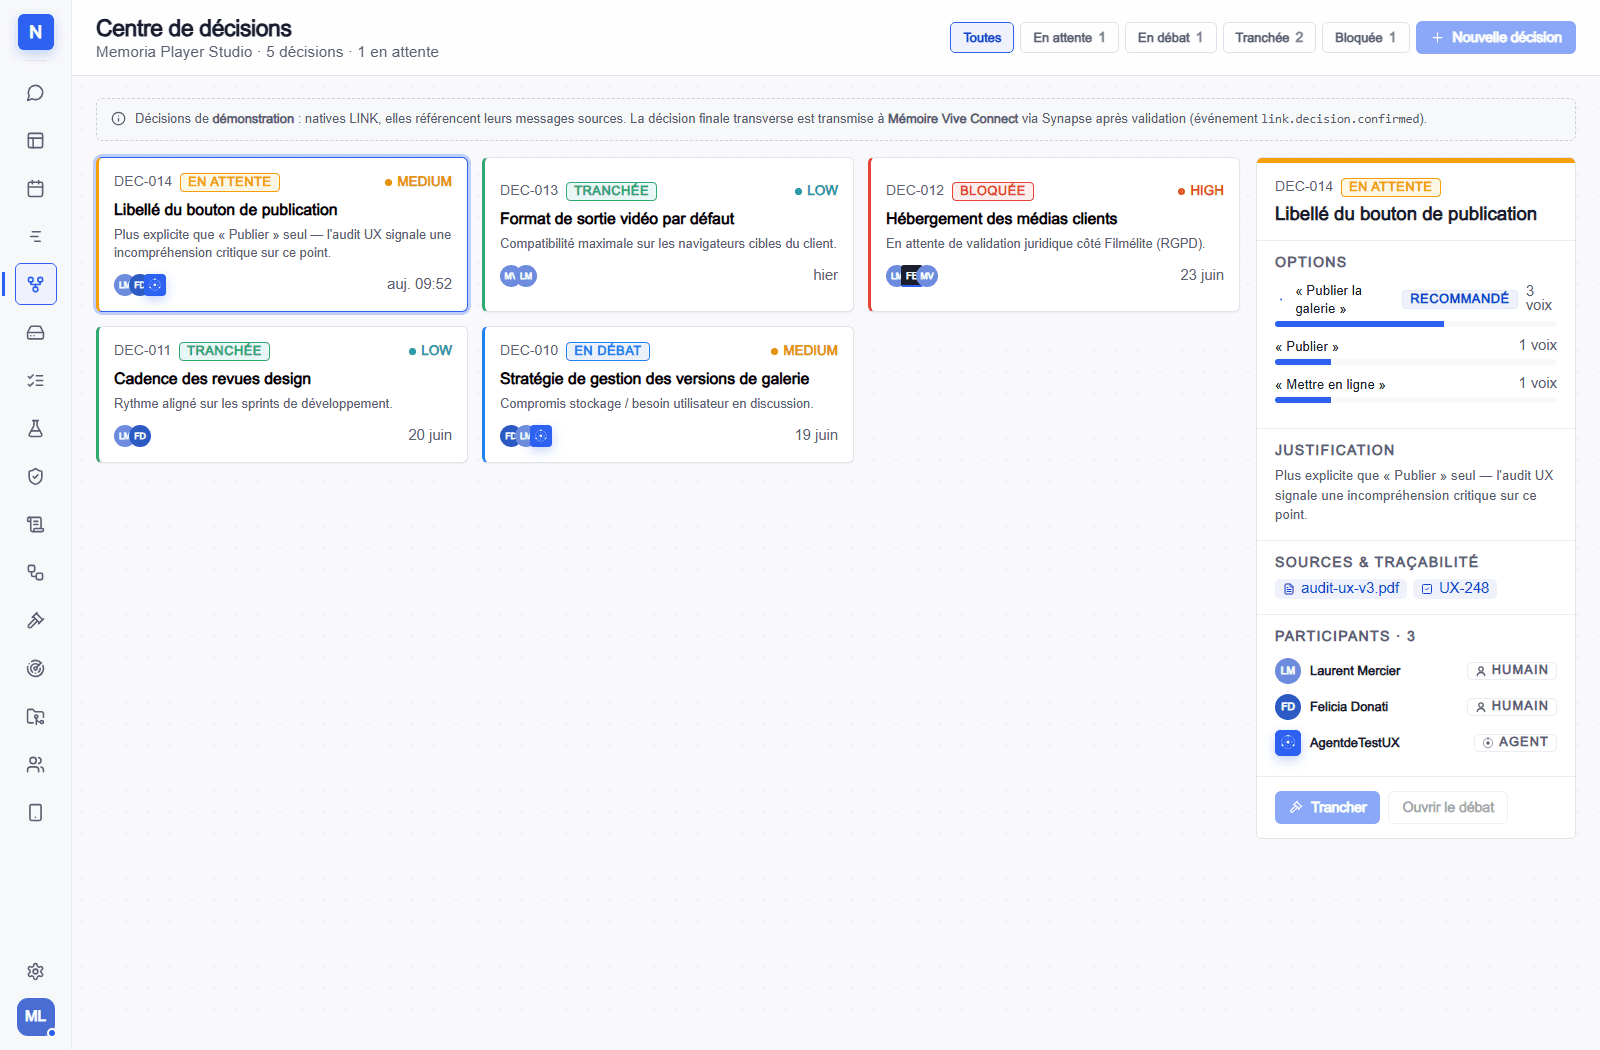Select participant Felicia Donati

(x=1415, y=707)
